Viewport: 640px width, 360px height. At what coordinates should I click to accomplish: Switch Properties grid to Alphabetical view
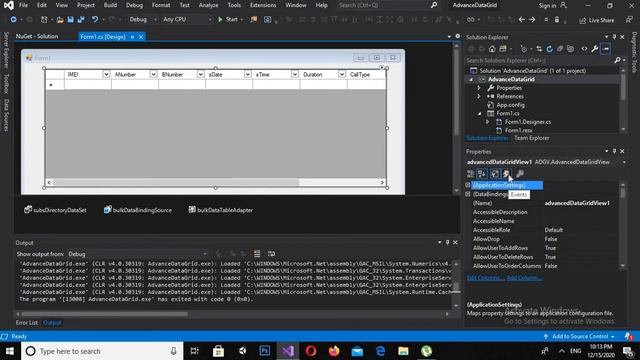pyautogui.click(x=482, y=174)
